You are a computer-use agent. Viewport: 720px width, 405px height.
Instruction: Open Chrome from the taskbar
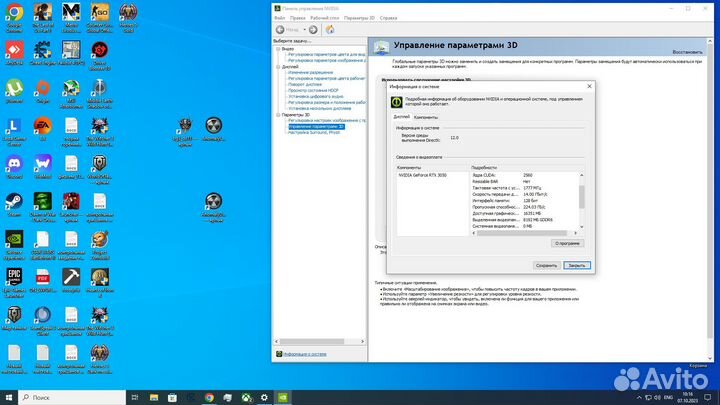point(209,398)
